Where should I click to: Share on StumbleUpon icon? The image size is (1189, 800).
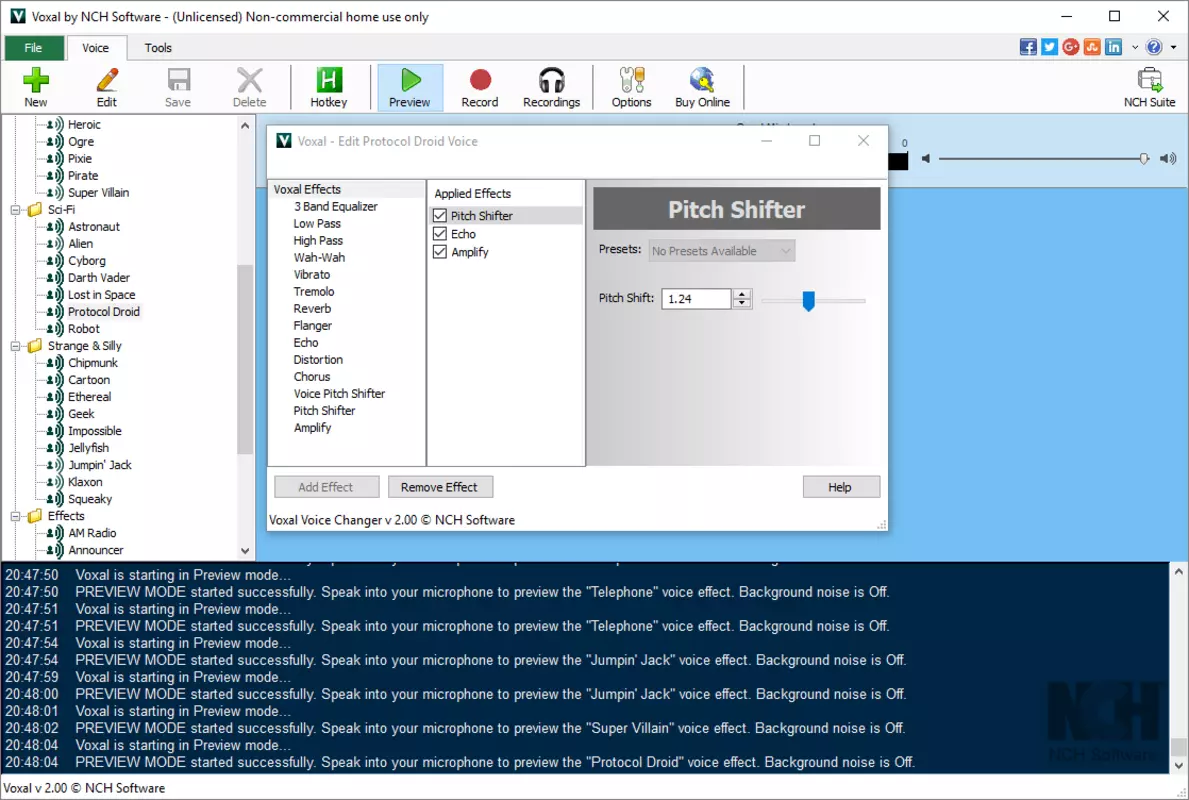(x=1092, y=47)
